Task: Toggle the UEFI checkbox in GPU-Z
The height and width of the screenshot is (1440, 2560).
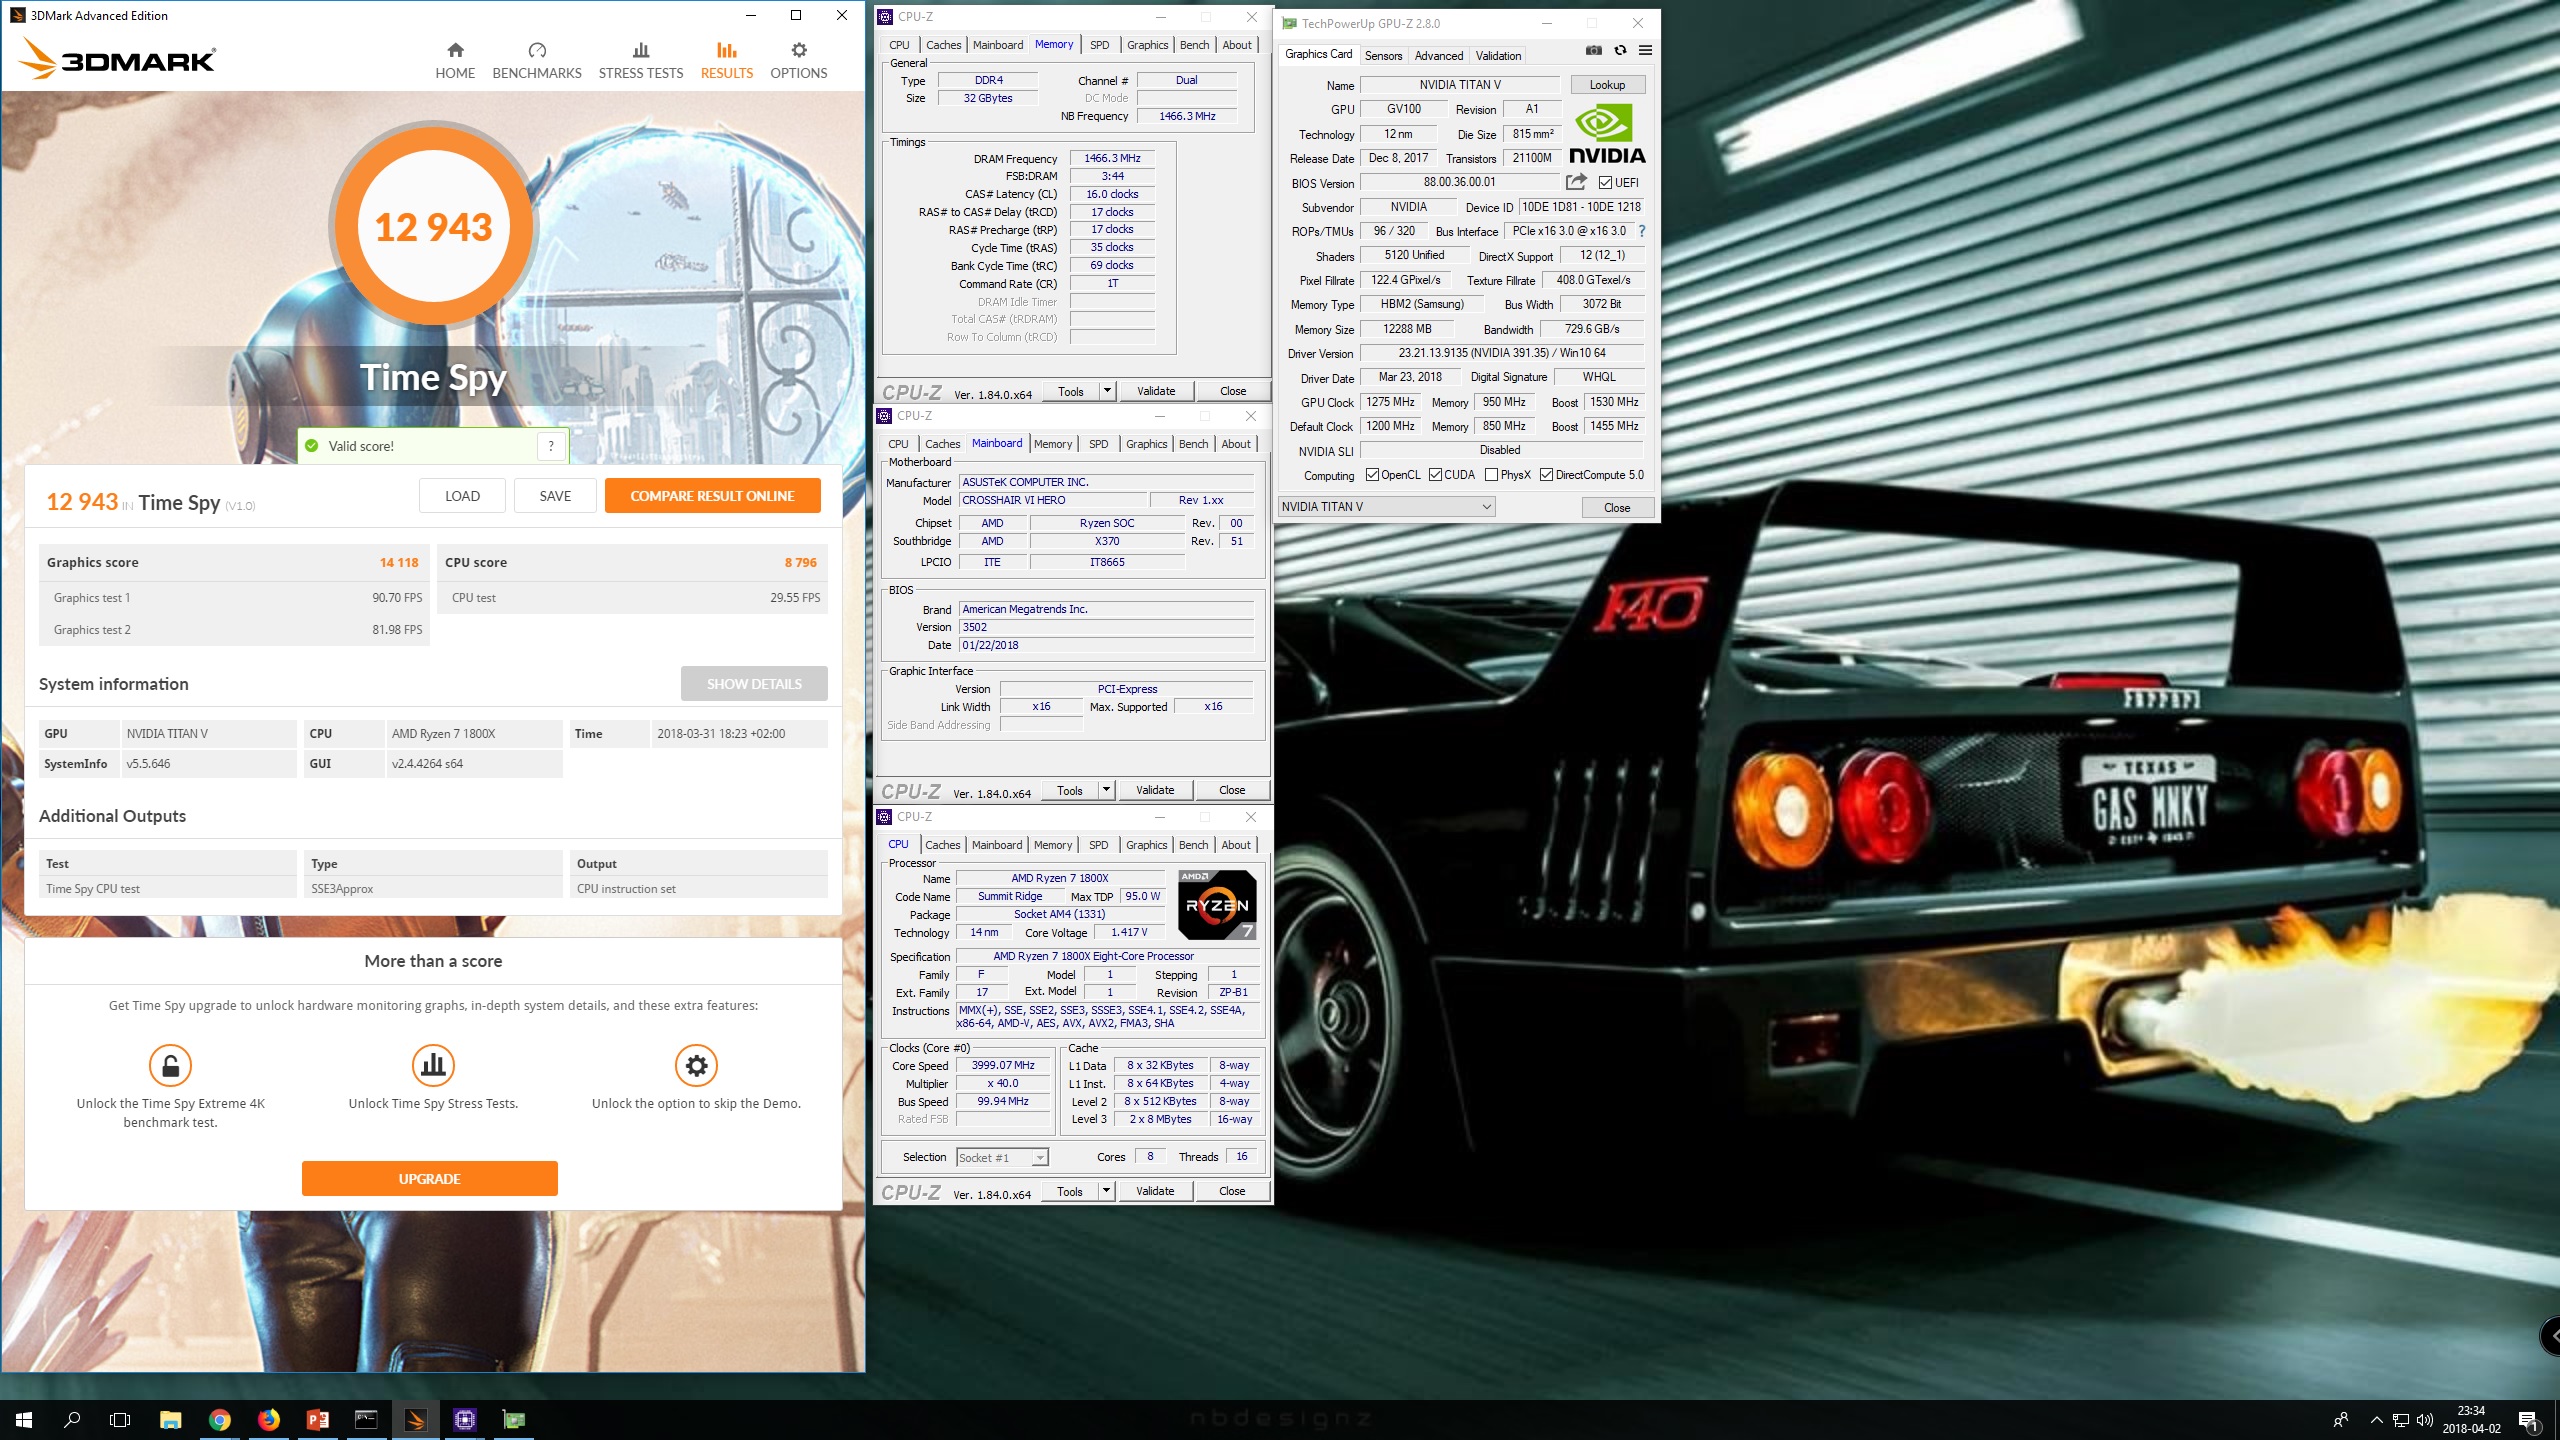Action: 1605,183
